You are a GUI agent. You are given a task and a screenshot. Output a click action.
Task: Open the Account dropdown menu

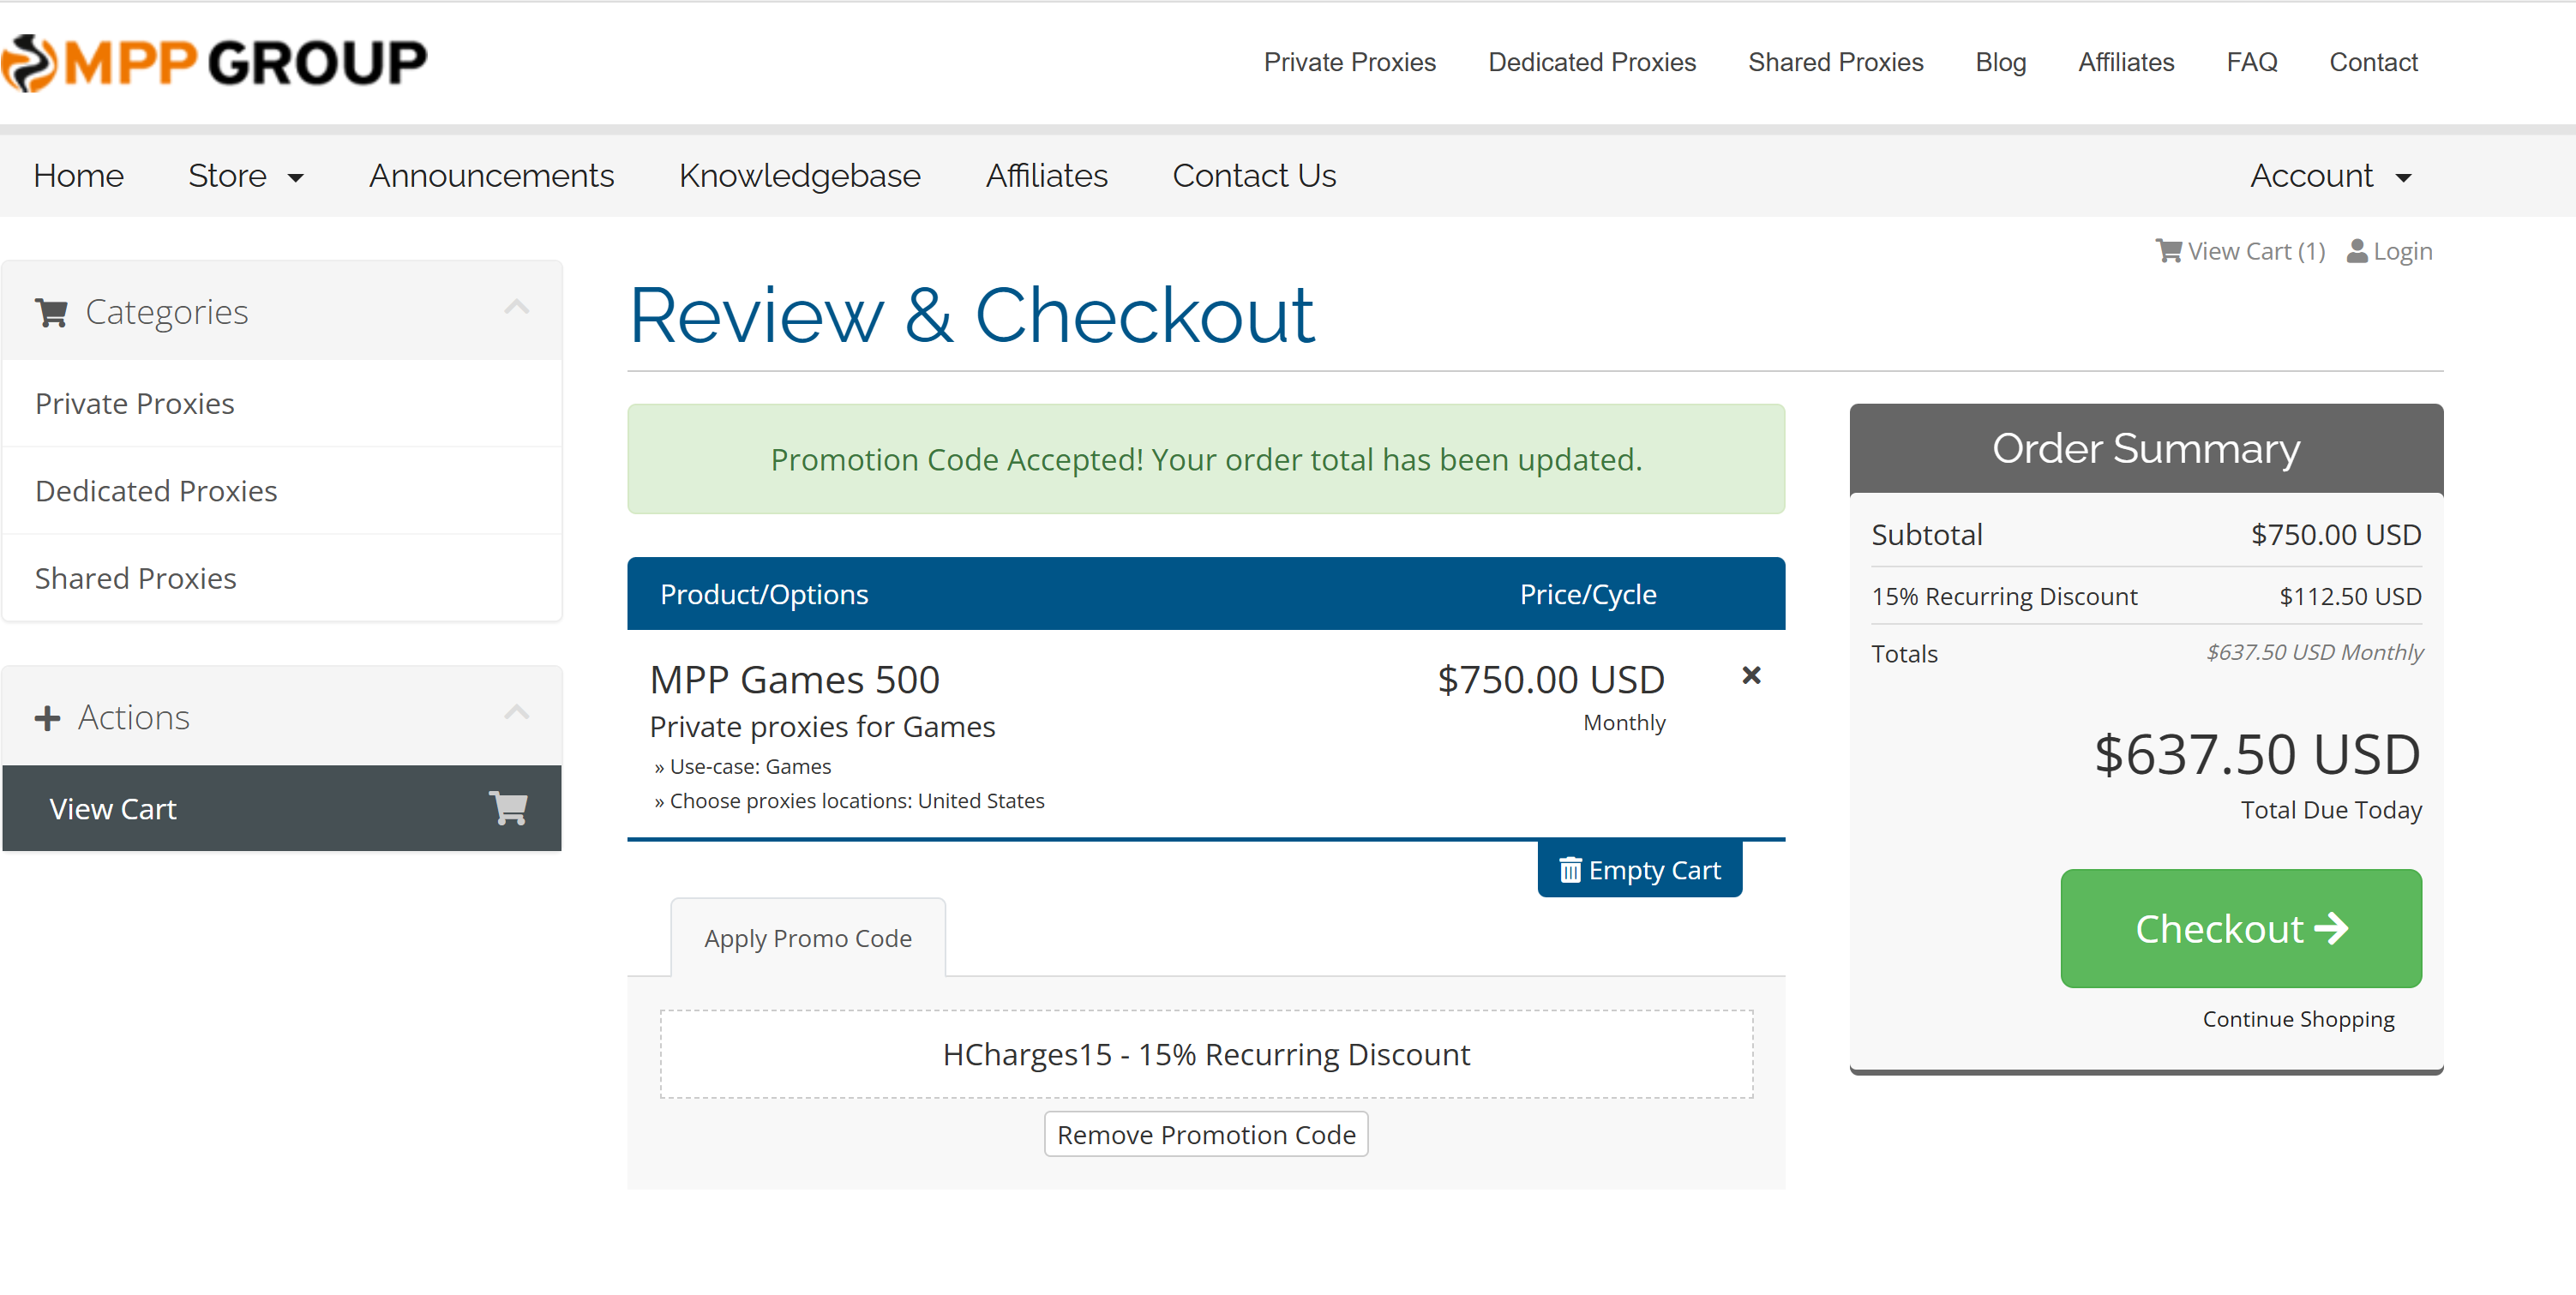(2330, 176)
